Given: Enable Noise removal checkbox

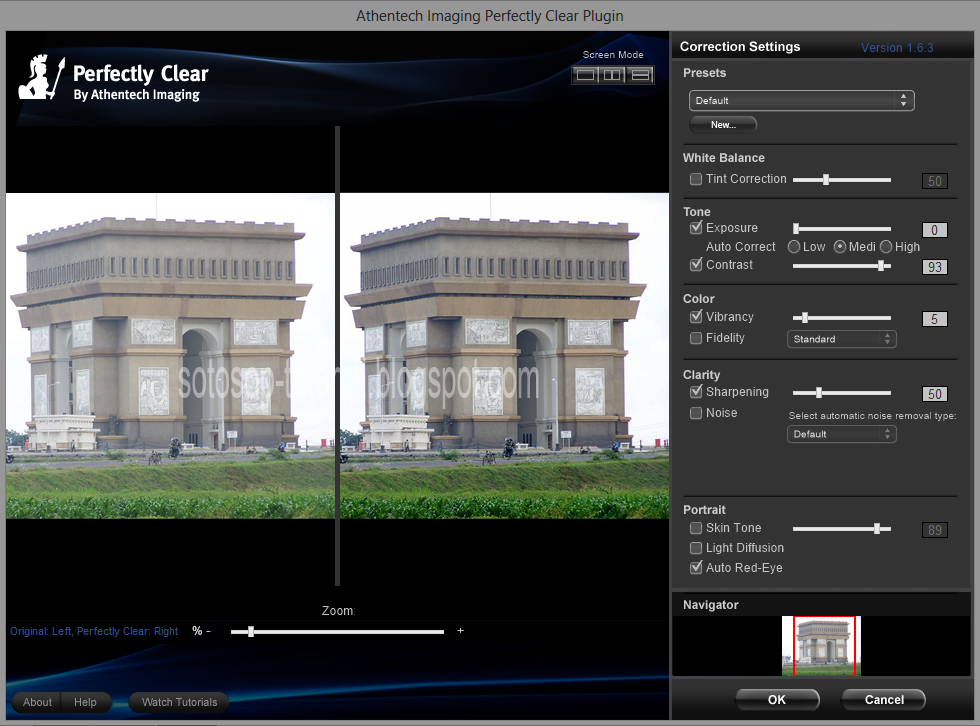Looking at the screenshot, I should point(696,413).
